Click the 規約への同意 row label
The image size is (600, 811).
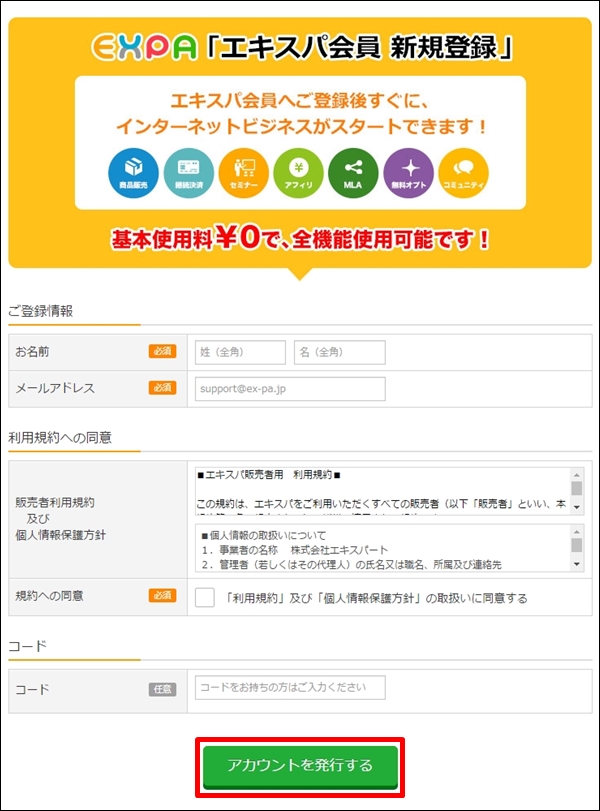point(49,596)
